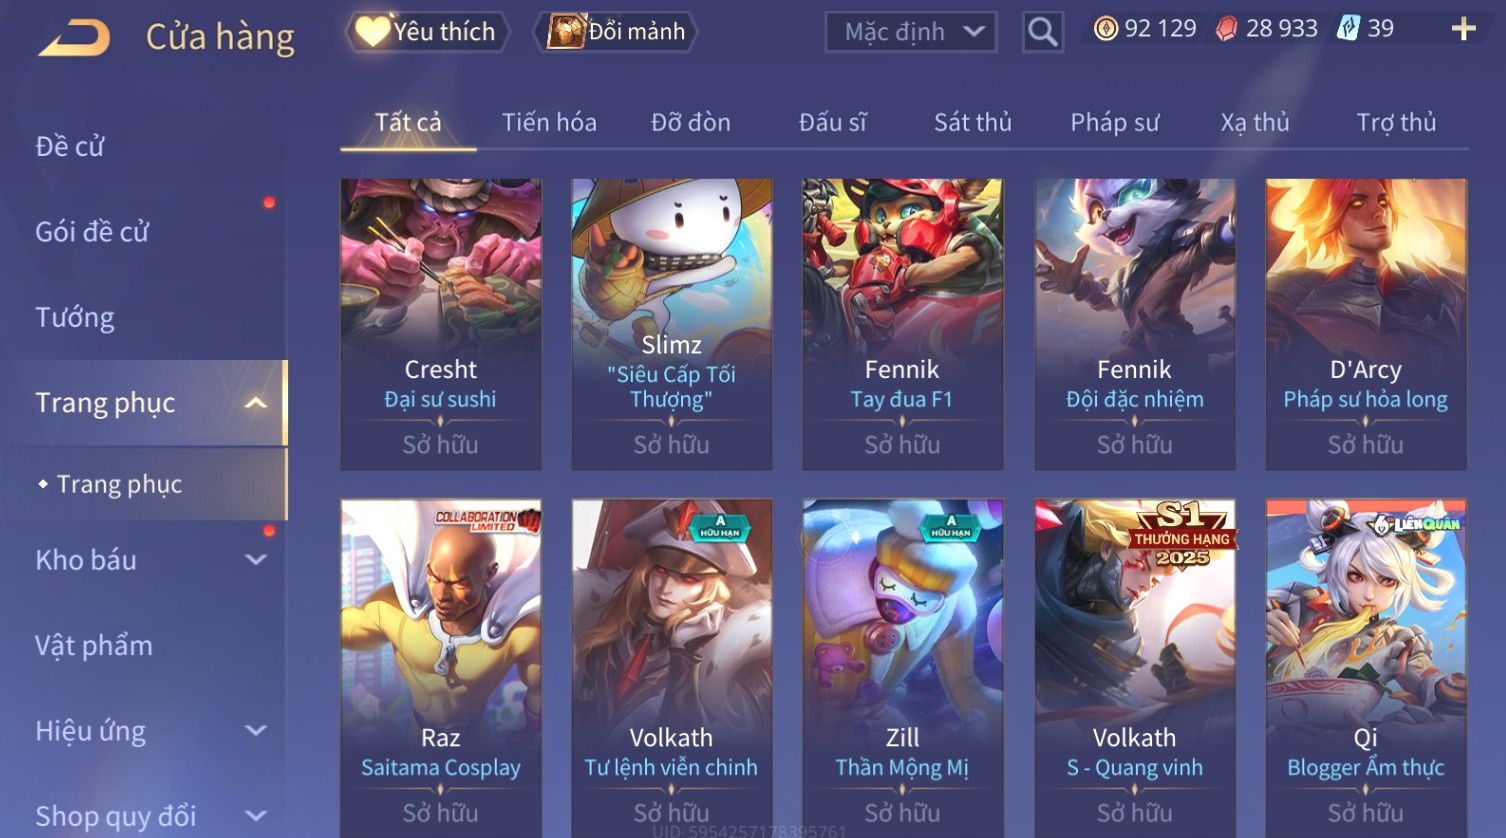Tap the plus icon to add currency
Image resolution: width=1506 pixels, height=838 pixels.
[1463, 29]
